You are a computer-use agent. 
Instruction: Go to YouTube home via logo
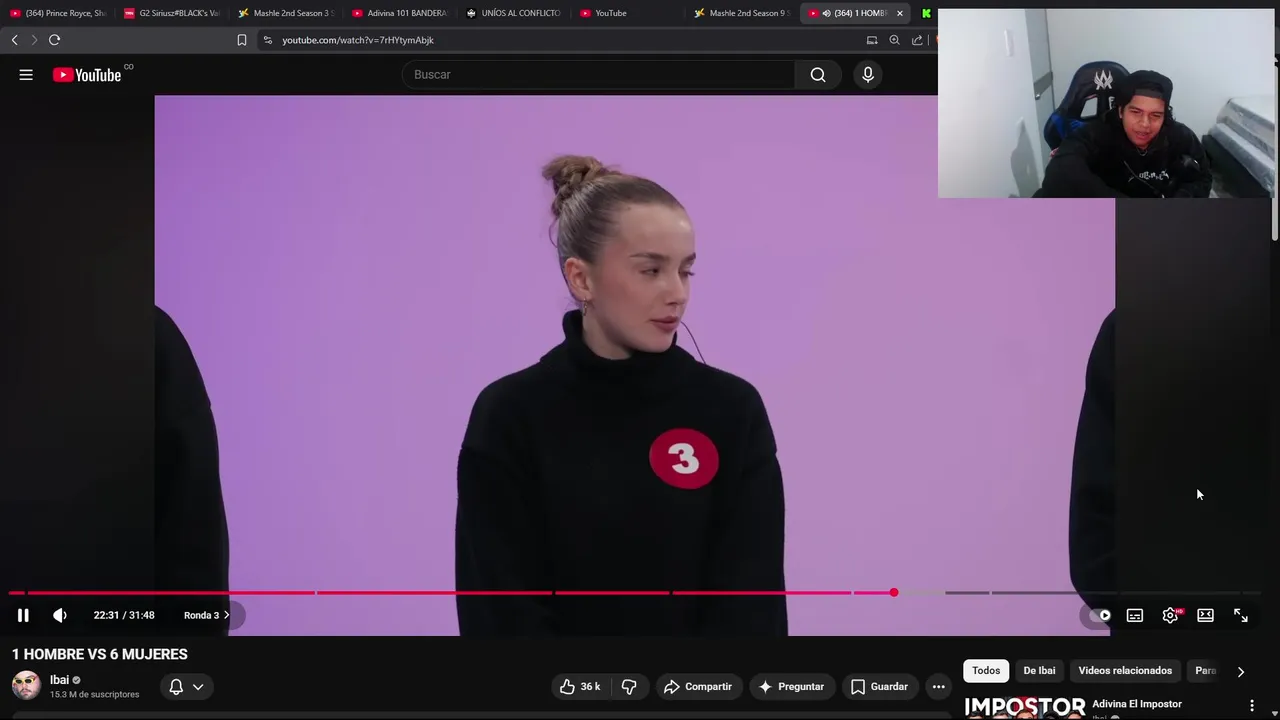pyautogui.click(x=88, y=75)
